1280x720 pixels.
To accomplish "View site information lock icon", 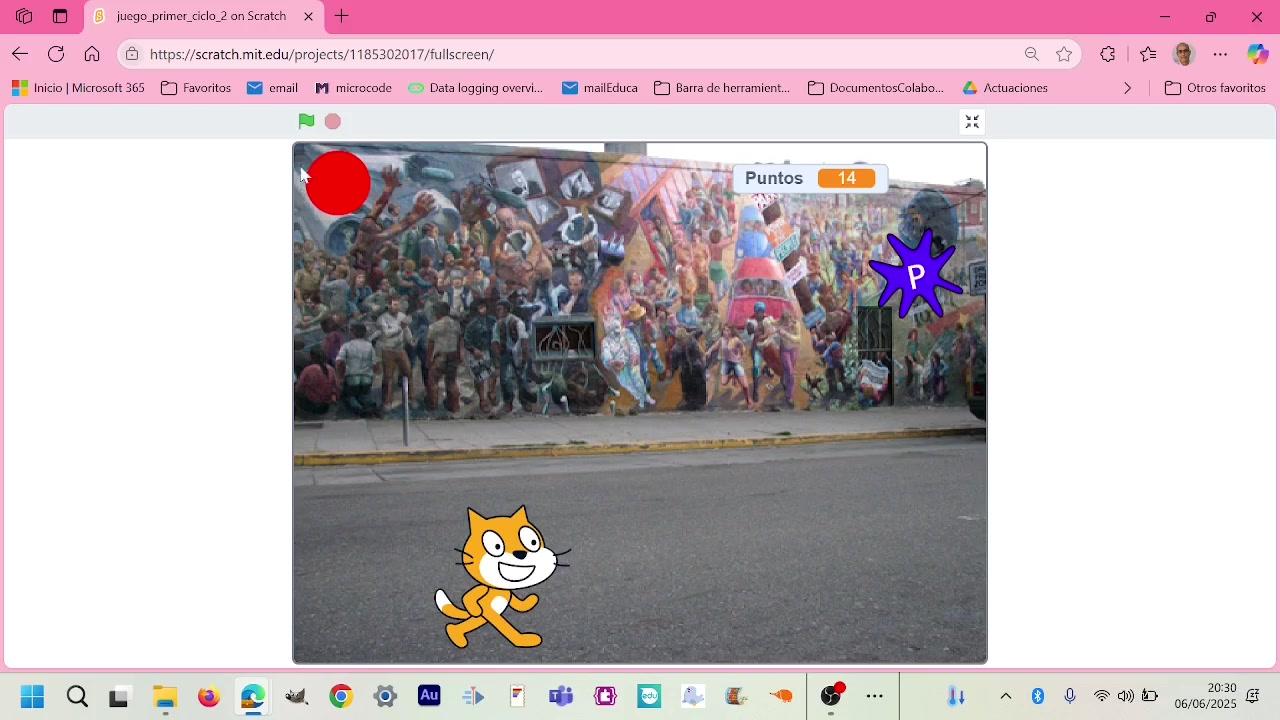I will click(132, 54).
